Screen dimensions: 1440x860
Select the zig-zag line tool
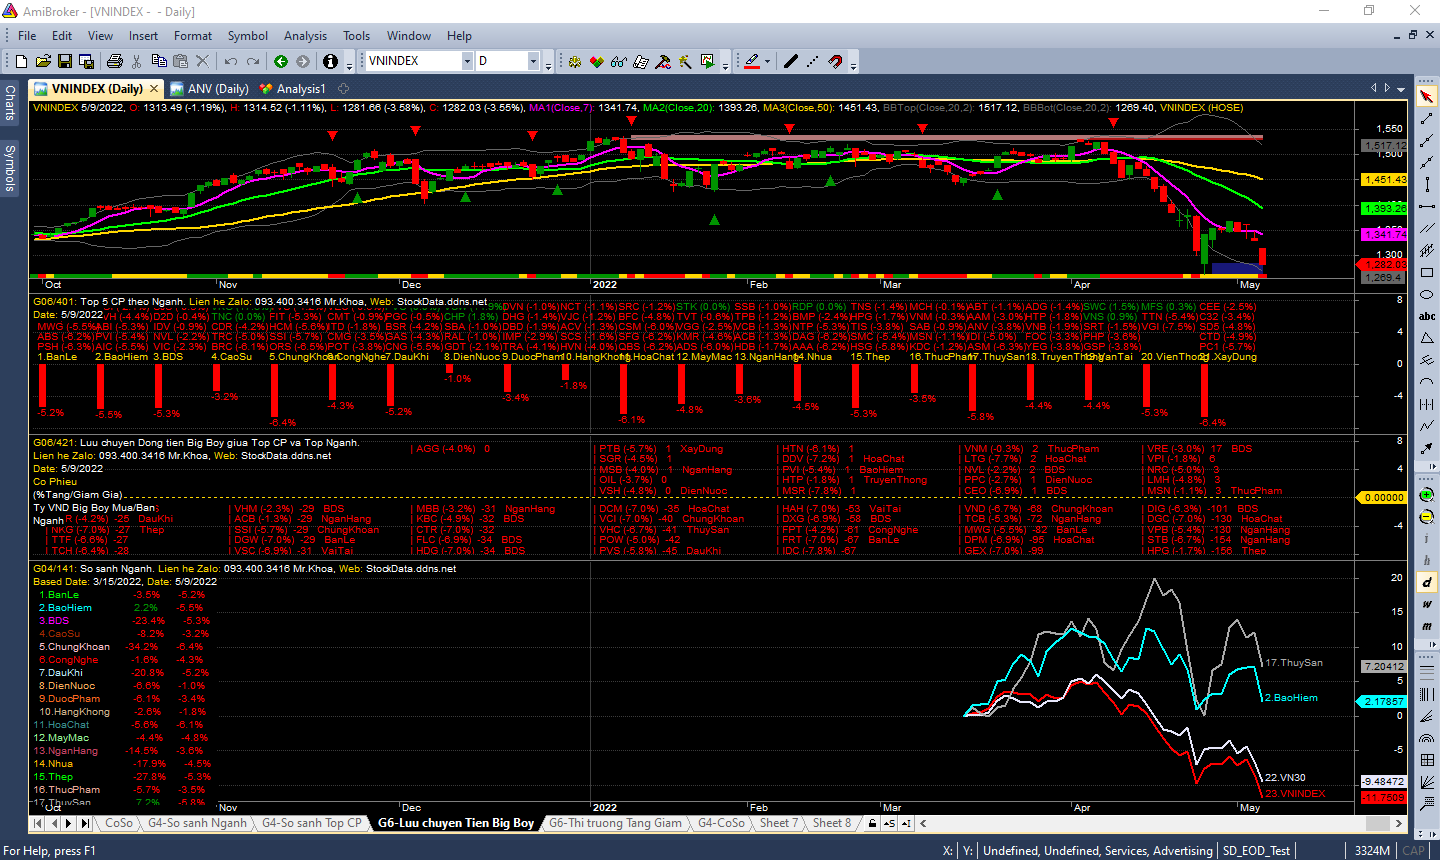pyautogui.click(x=1427, y=426)
